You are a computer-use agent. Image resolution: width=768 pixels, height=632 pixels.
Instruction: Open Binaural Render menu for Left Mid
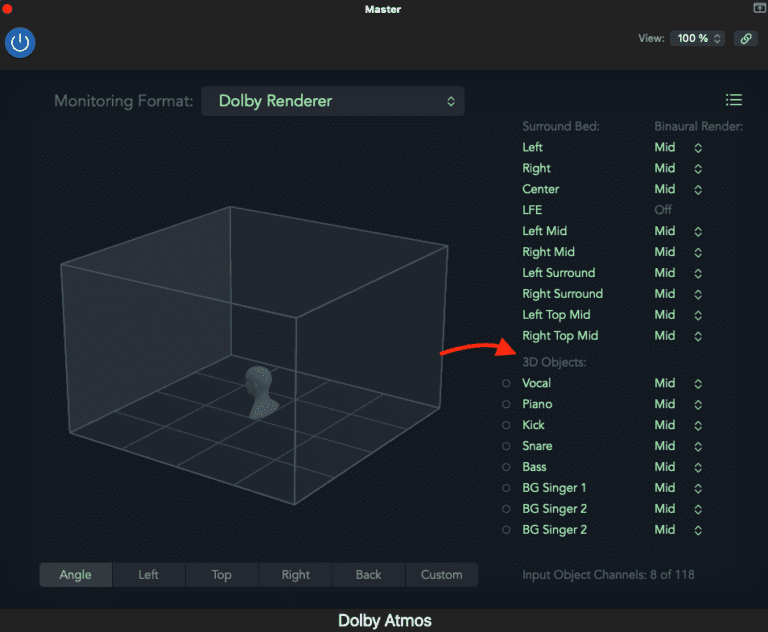point(678,231)
